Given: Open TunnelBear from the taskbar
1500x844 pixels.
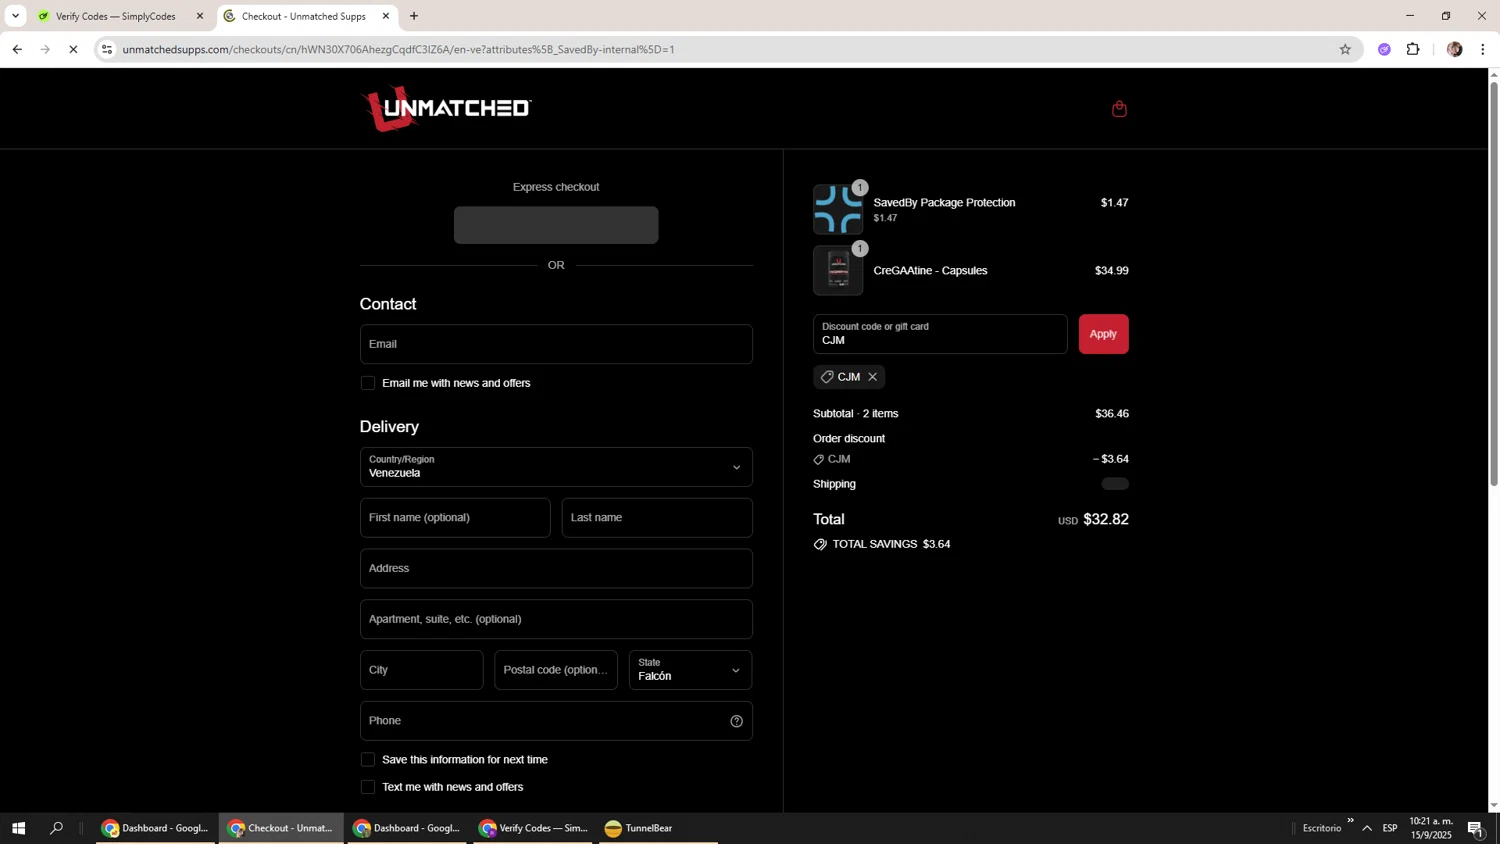Looking at the screenshot, I should (x=658, y=828).
